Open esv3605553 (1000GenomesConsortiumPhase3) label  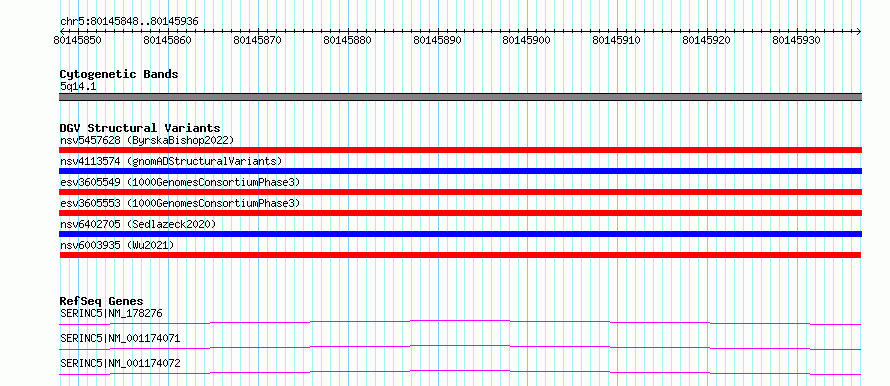(180, 203)
